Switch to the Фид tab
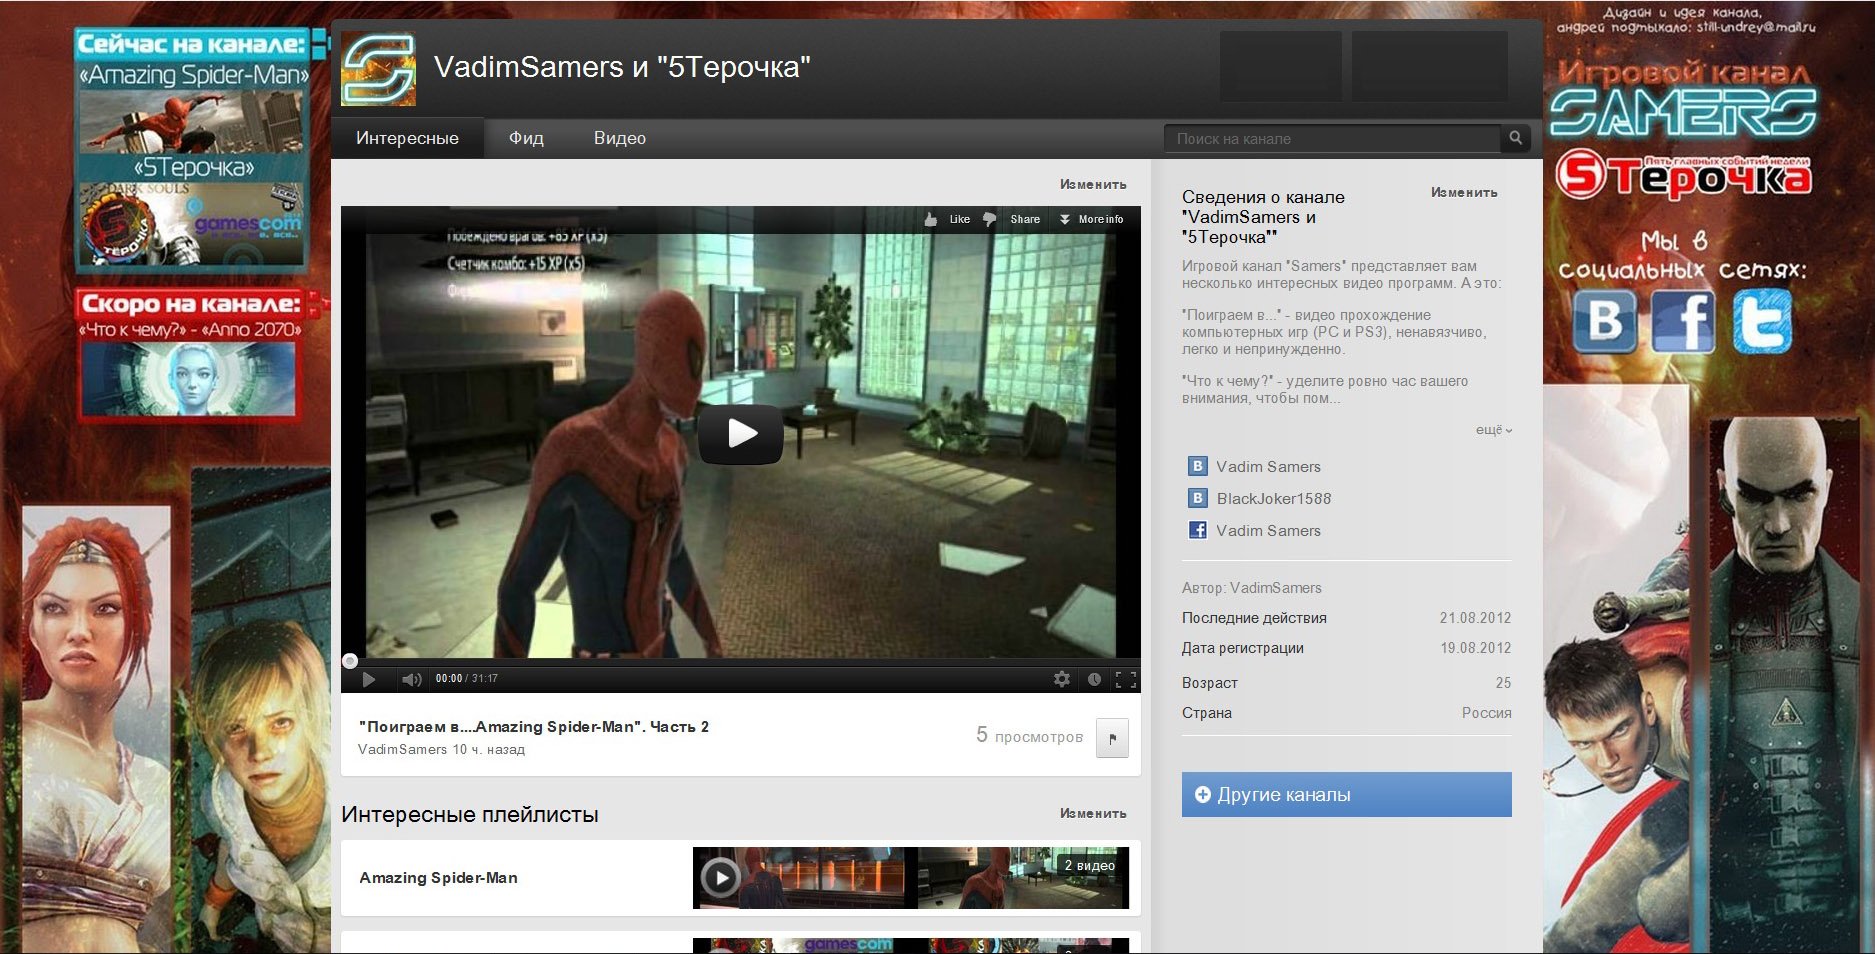Screen dimensions: 1875x954 click(x=526, y=138)
